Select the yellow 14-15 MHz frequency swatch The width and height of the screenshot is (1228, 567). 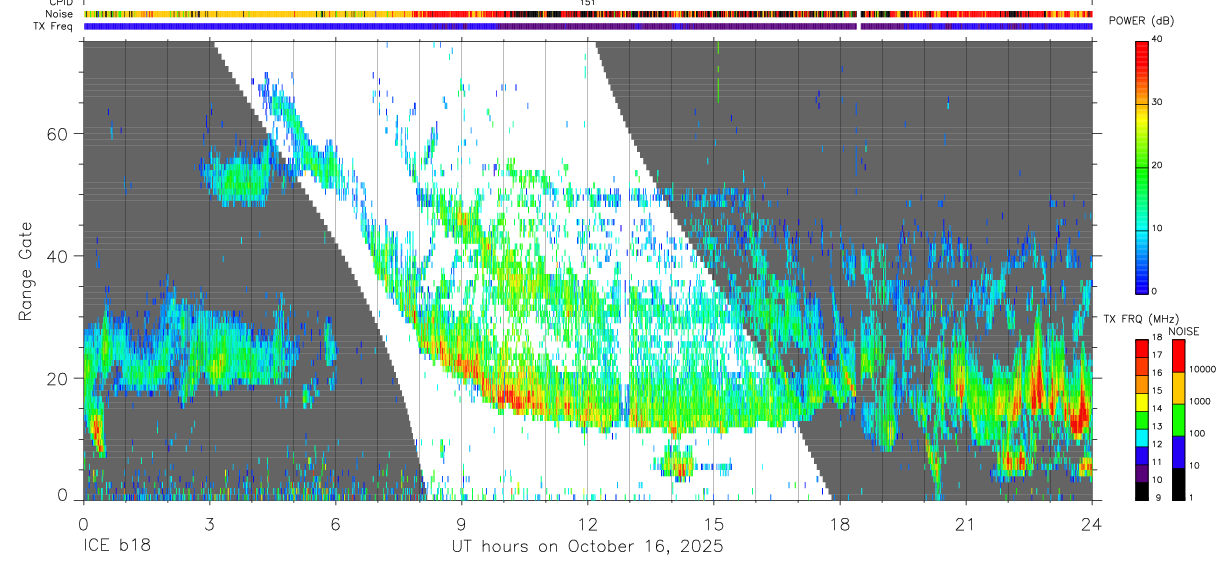click(1141, 402)
